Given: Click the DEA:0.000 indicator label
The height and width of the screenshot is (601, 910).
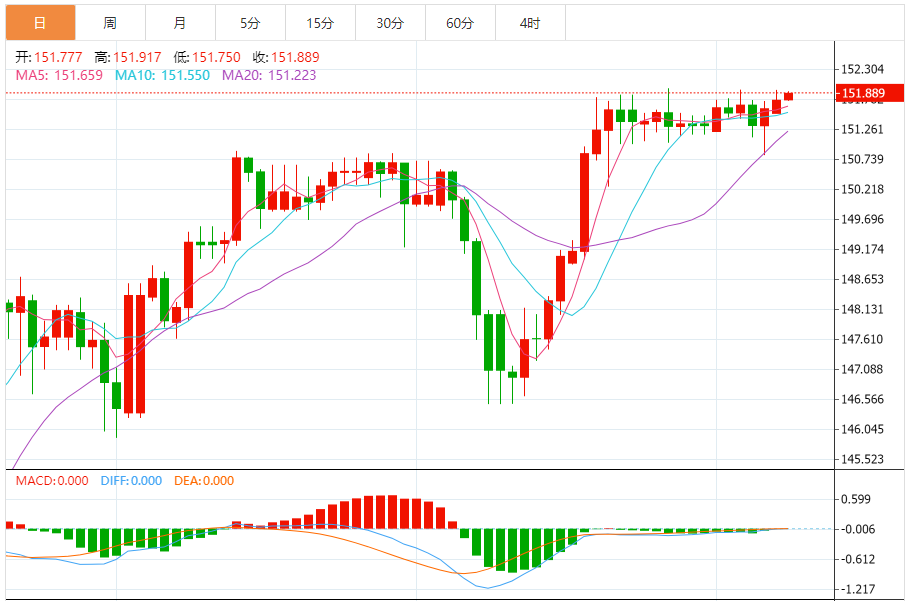Looking at the screenshot, I should [x=204, y=481].
